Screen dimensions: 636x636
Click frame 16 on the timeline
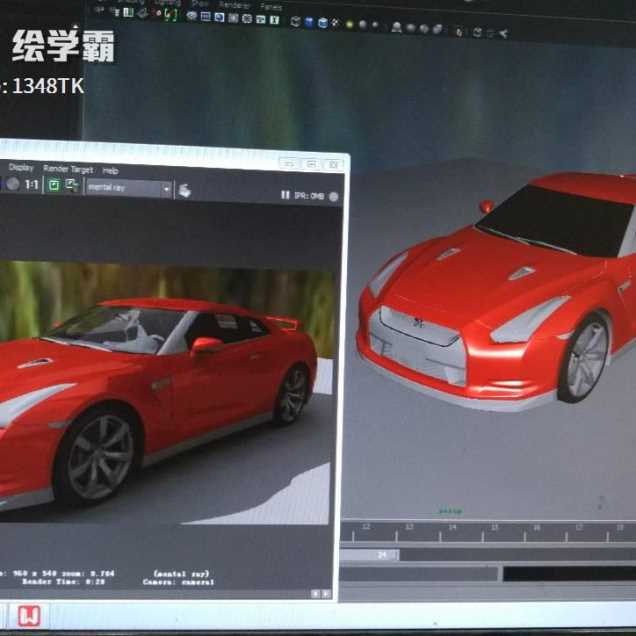pyautogui.click(x=537, y=528)
